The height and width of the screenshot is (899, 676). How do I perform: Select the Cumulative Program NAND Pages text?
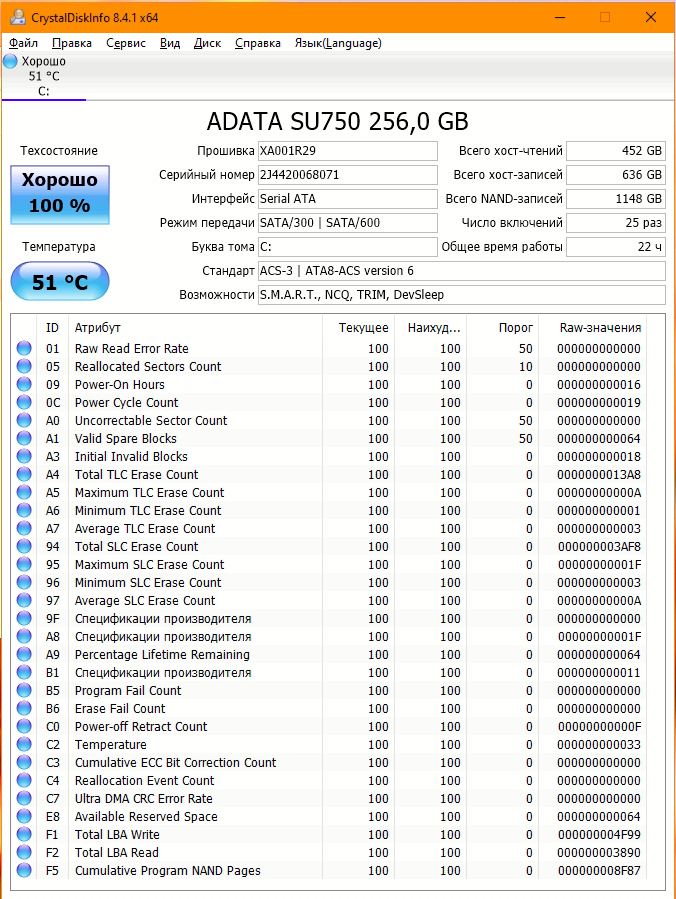click(x=167, y=870)
